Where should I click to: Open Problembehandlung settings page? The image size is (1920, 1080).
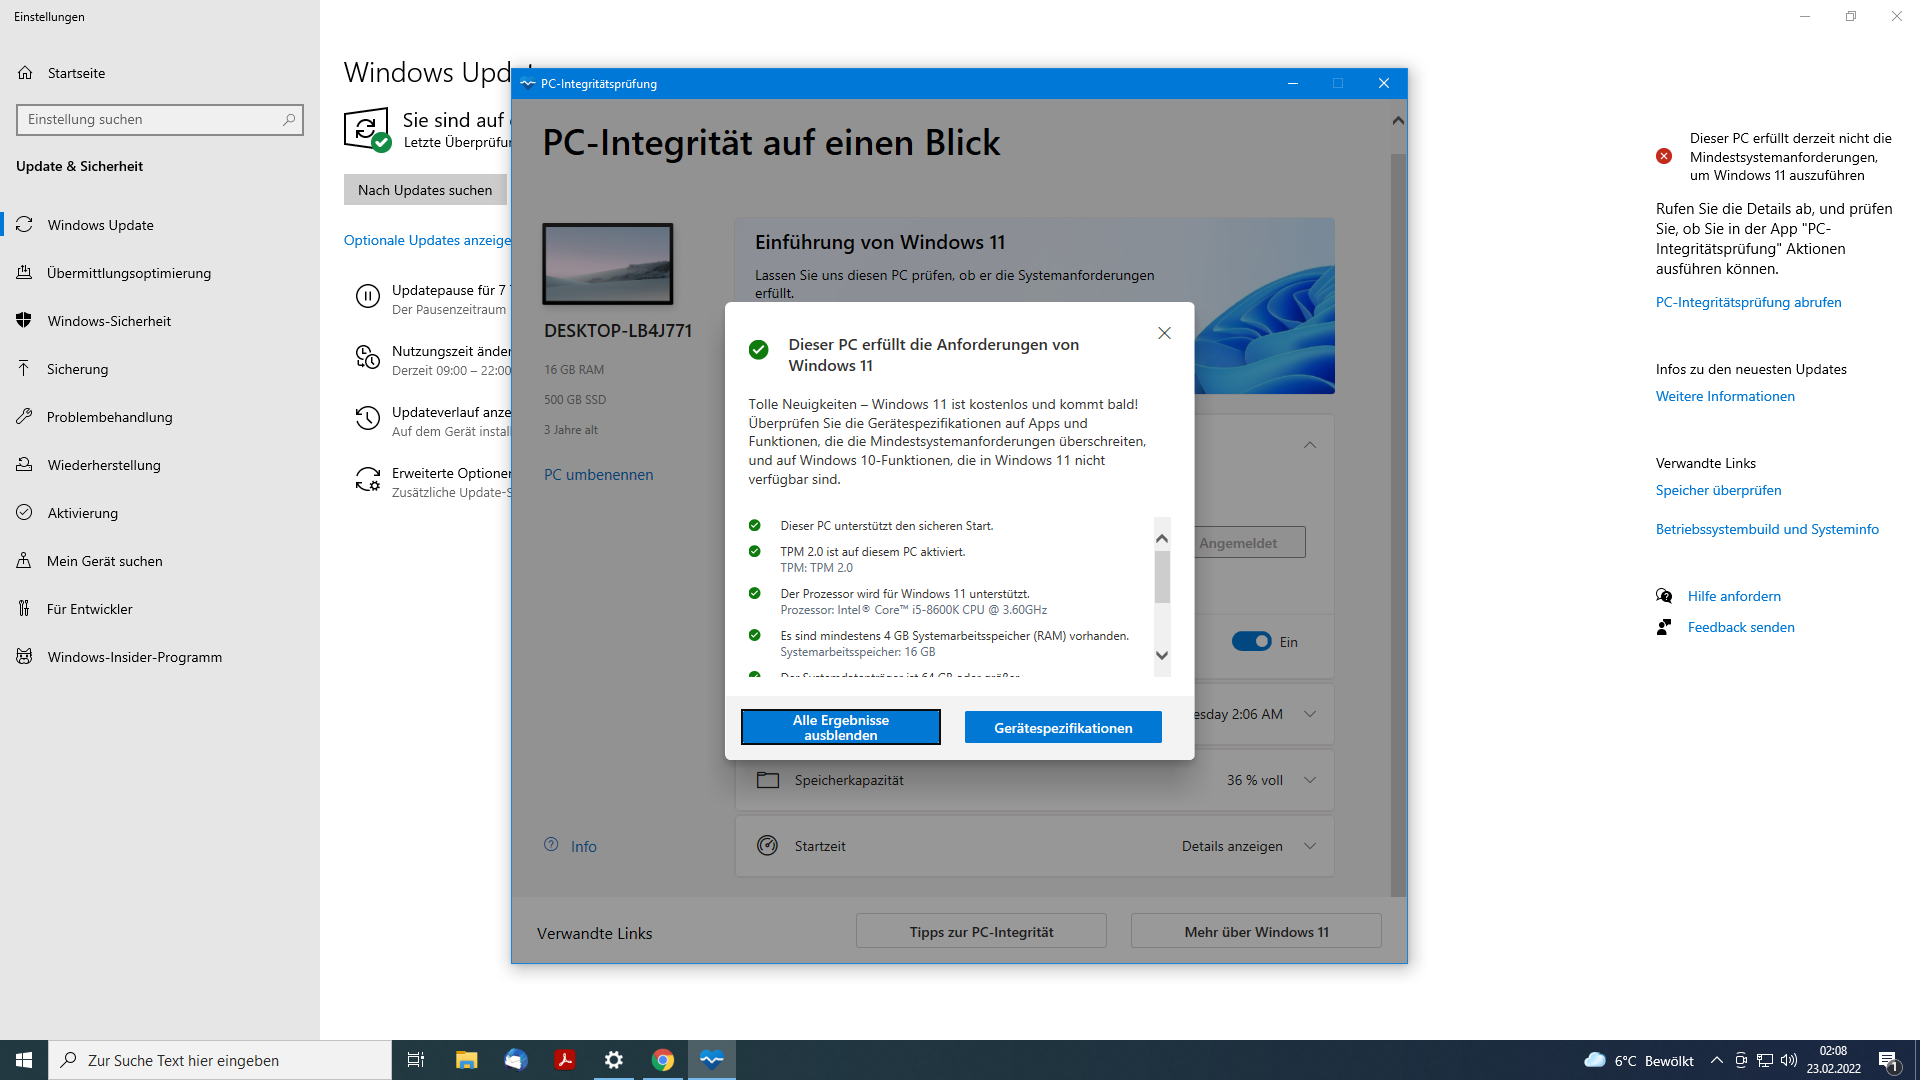tap(109, 417)
